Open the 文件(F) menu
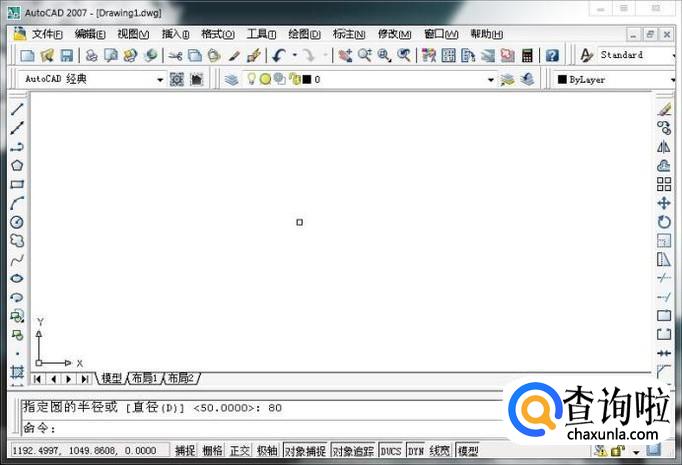This screenshot has height=465, width=682. click(47, 34)
